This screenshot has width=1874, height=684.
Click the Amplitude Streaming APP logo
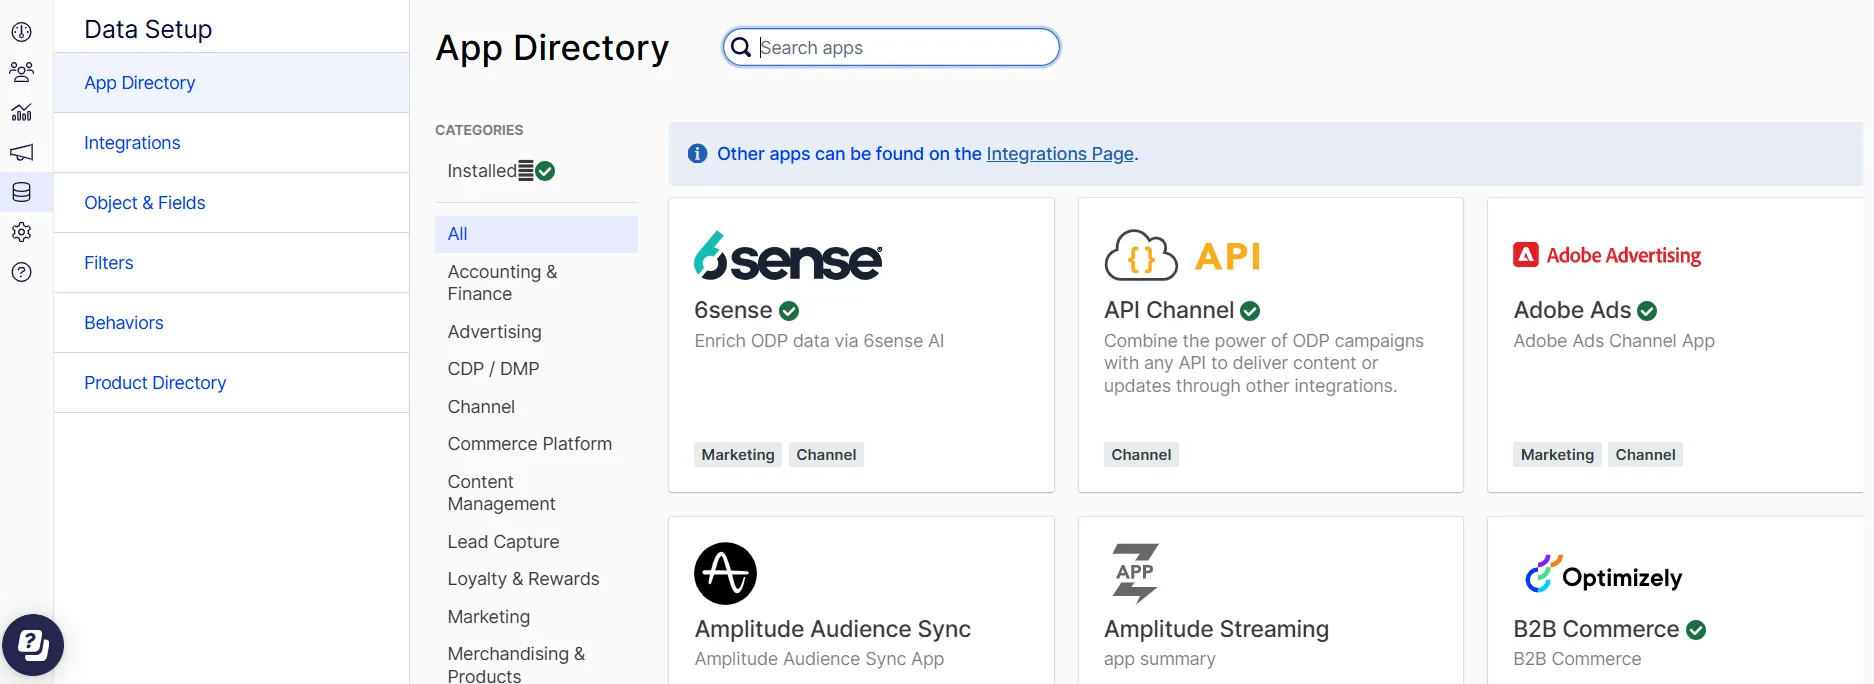click(1135, 573)
